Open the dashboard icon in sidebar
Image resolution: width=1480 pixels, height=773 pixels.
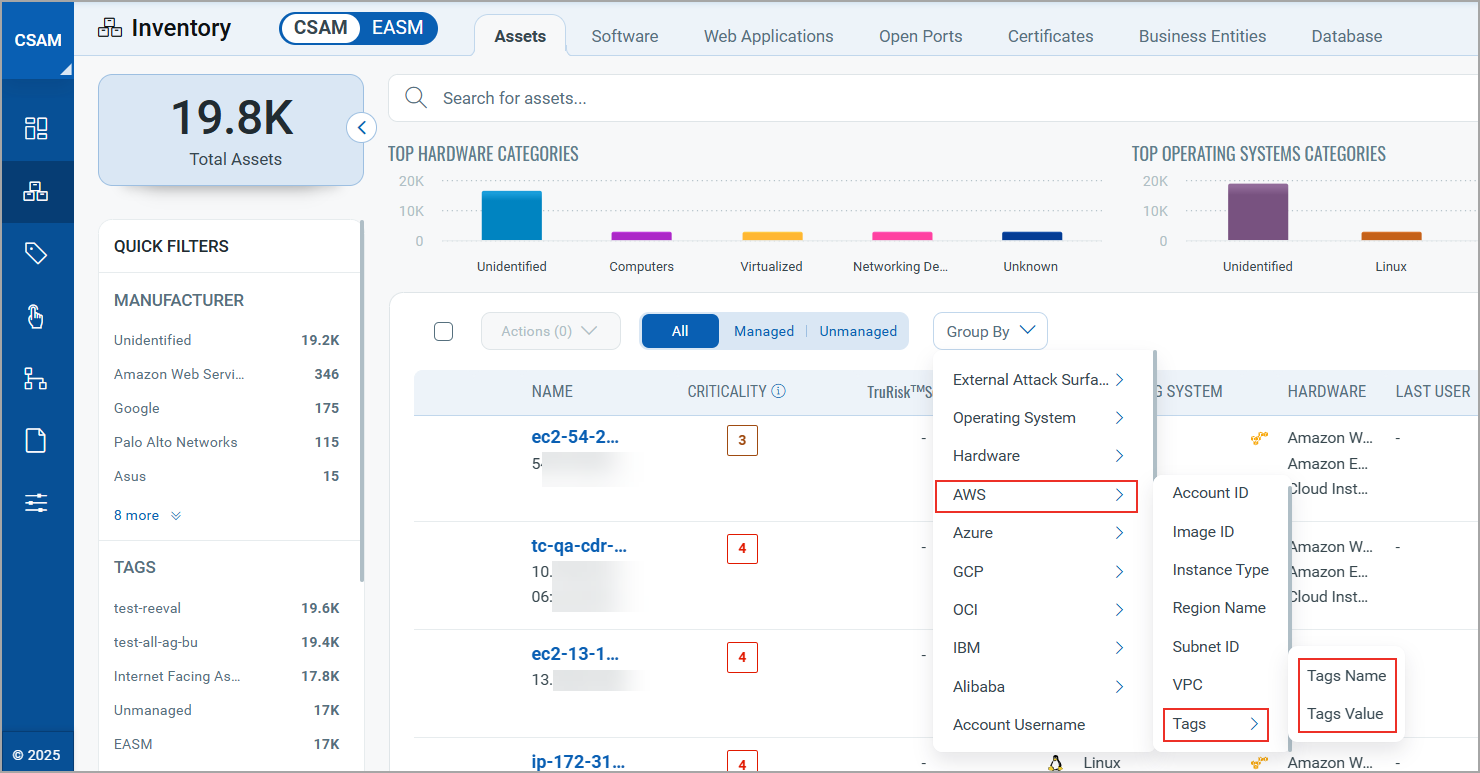(36, 128)
